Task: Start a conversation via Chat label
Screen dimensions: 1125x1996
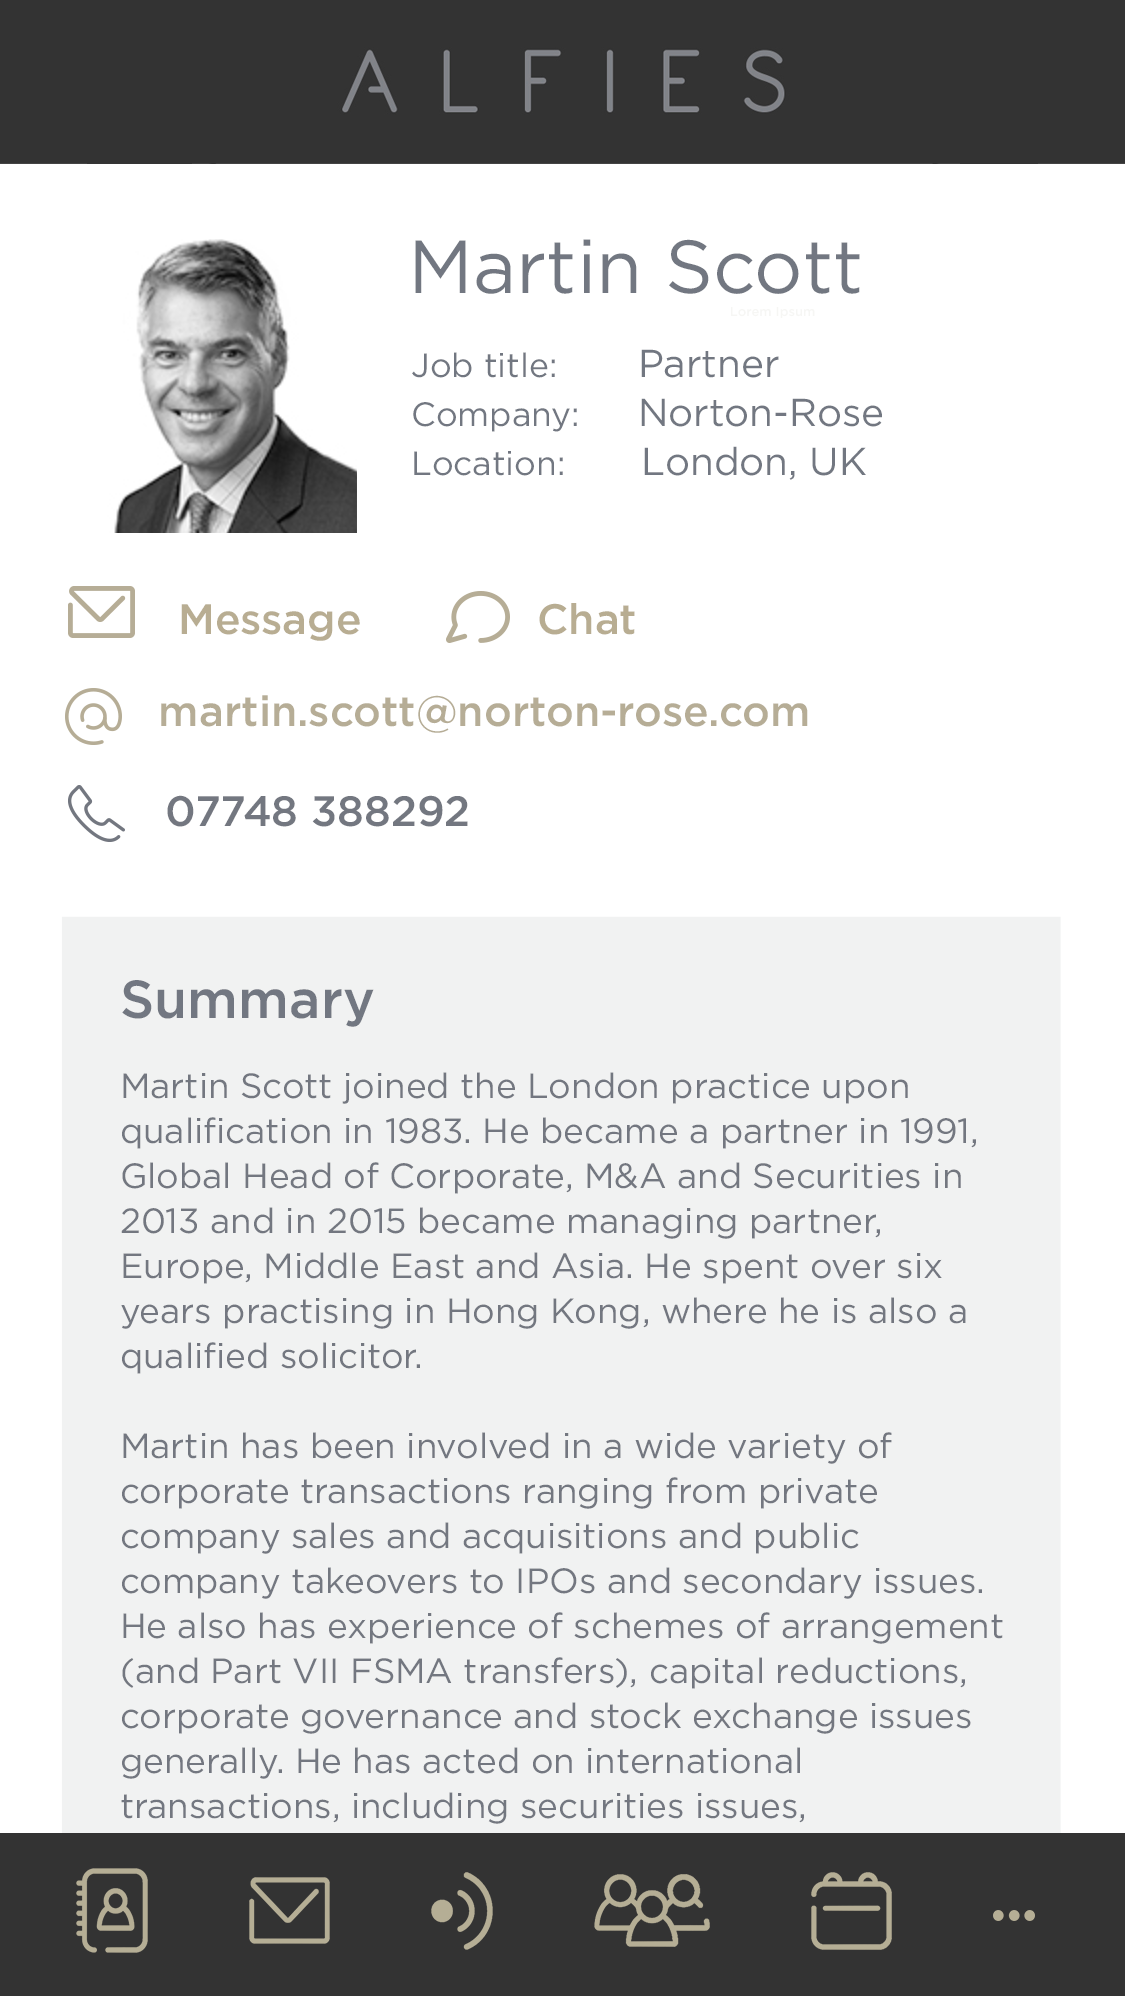Action: [x=586, y=620]
